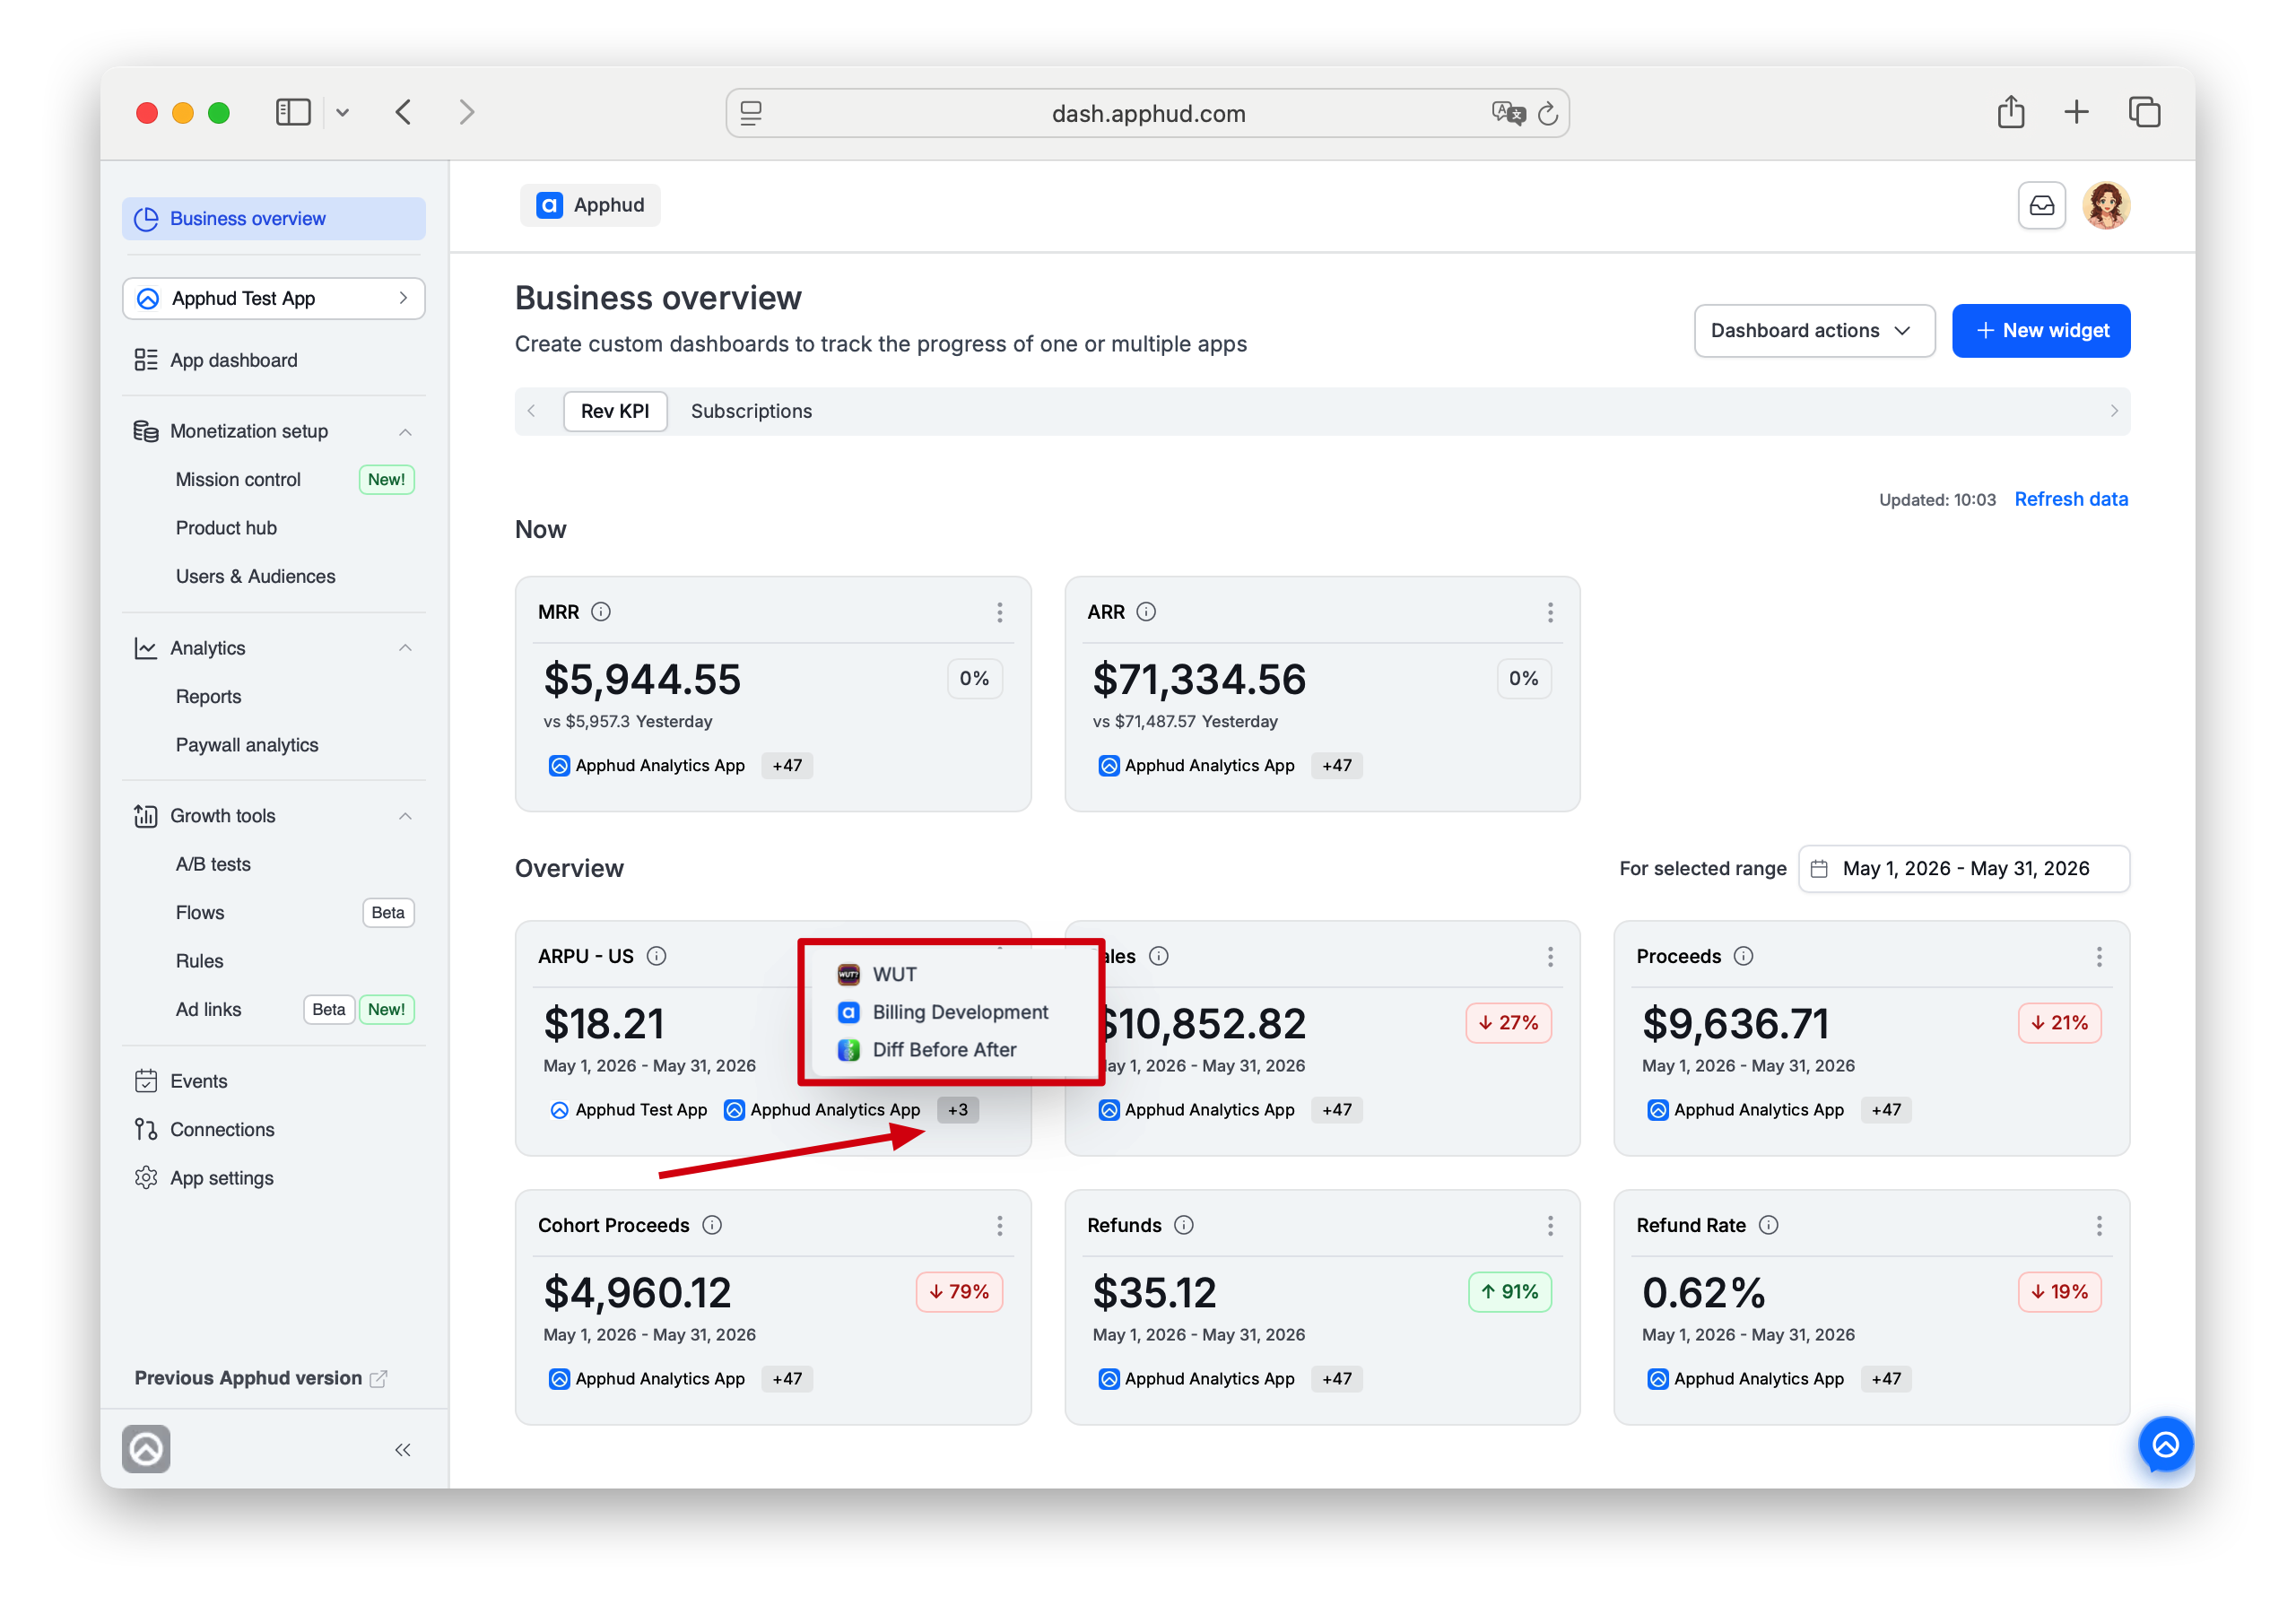Select Billing Development in the popup list

(960, 1012)
